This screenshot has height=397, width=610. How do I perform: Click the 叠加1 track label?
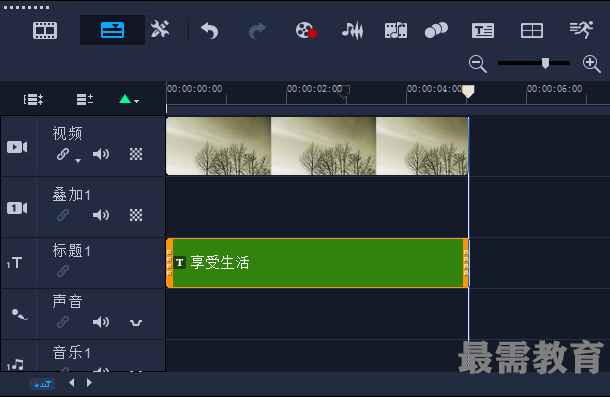(72, 194)
